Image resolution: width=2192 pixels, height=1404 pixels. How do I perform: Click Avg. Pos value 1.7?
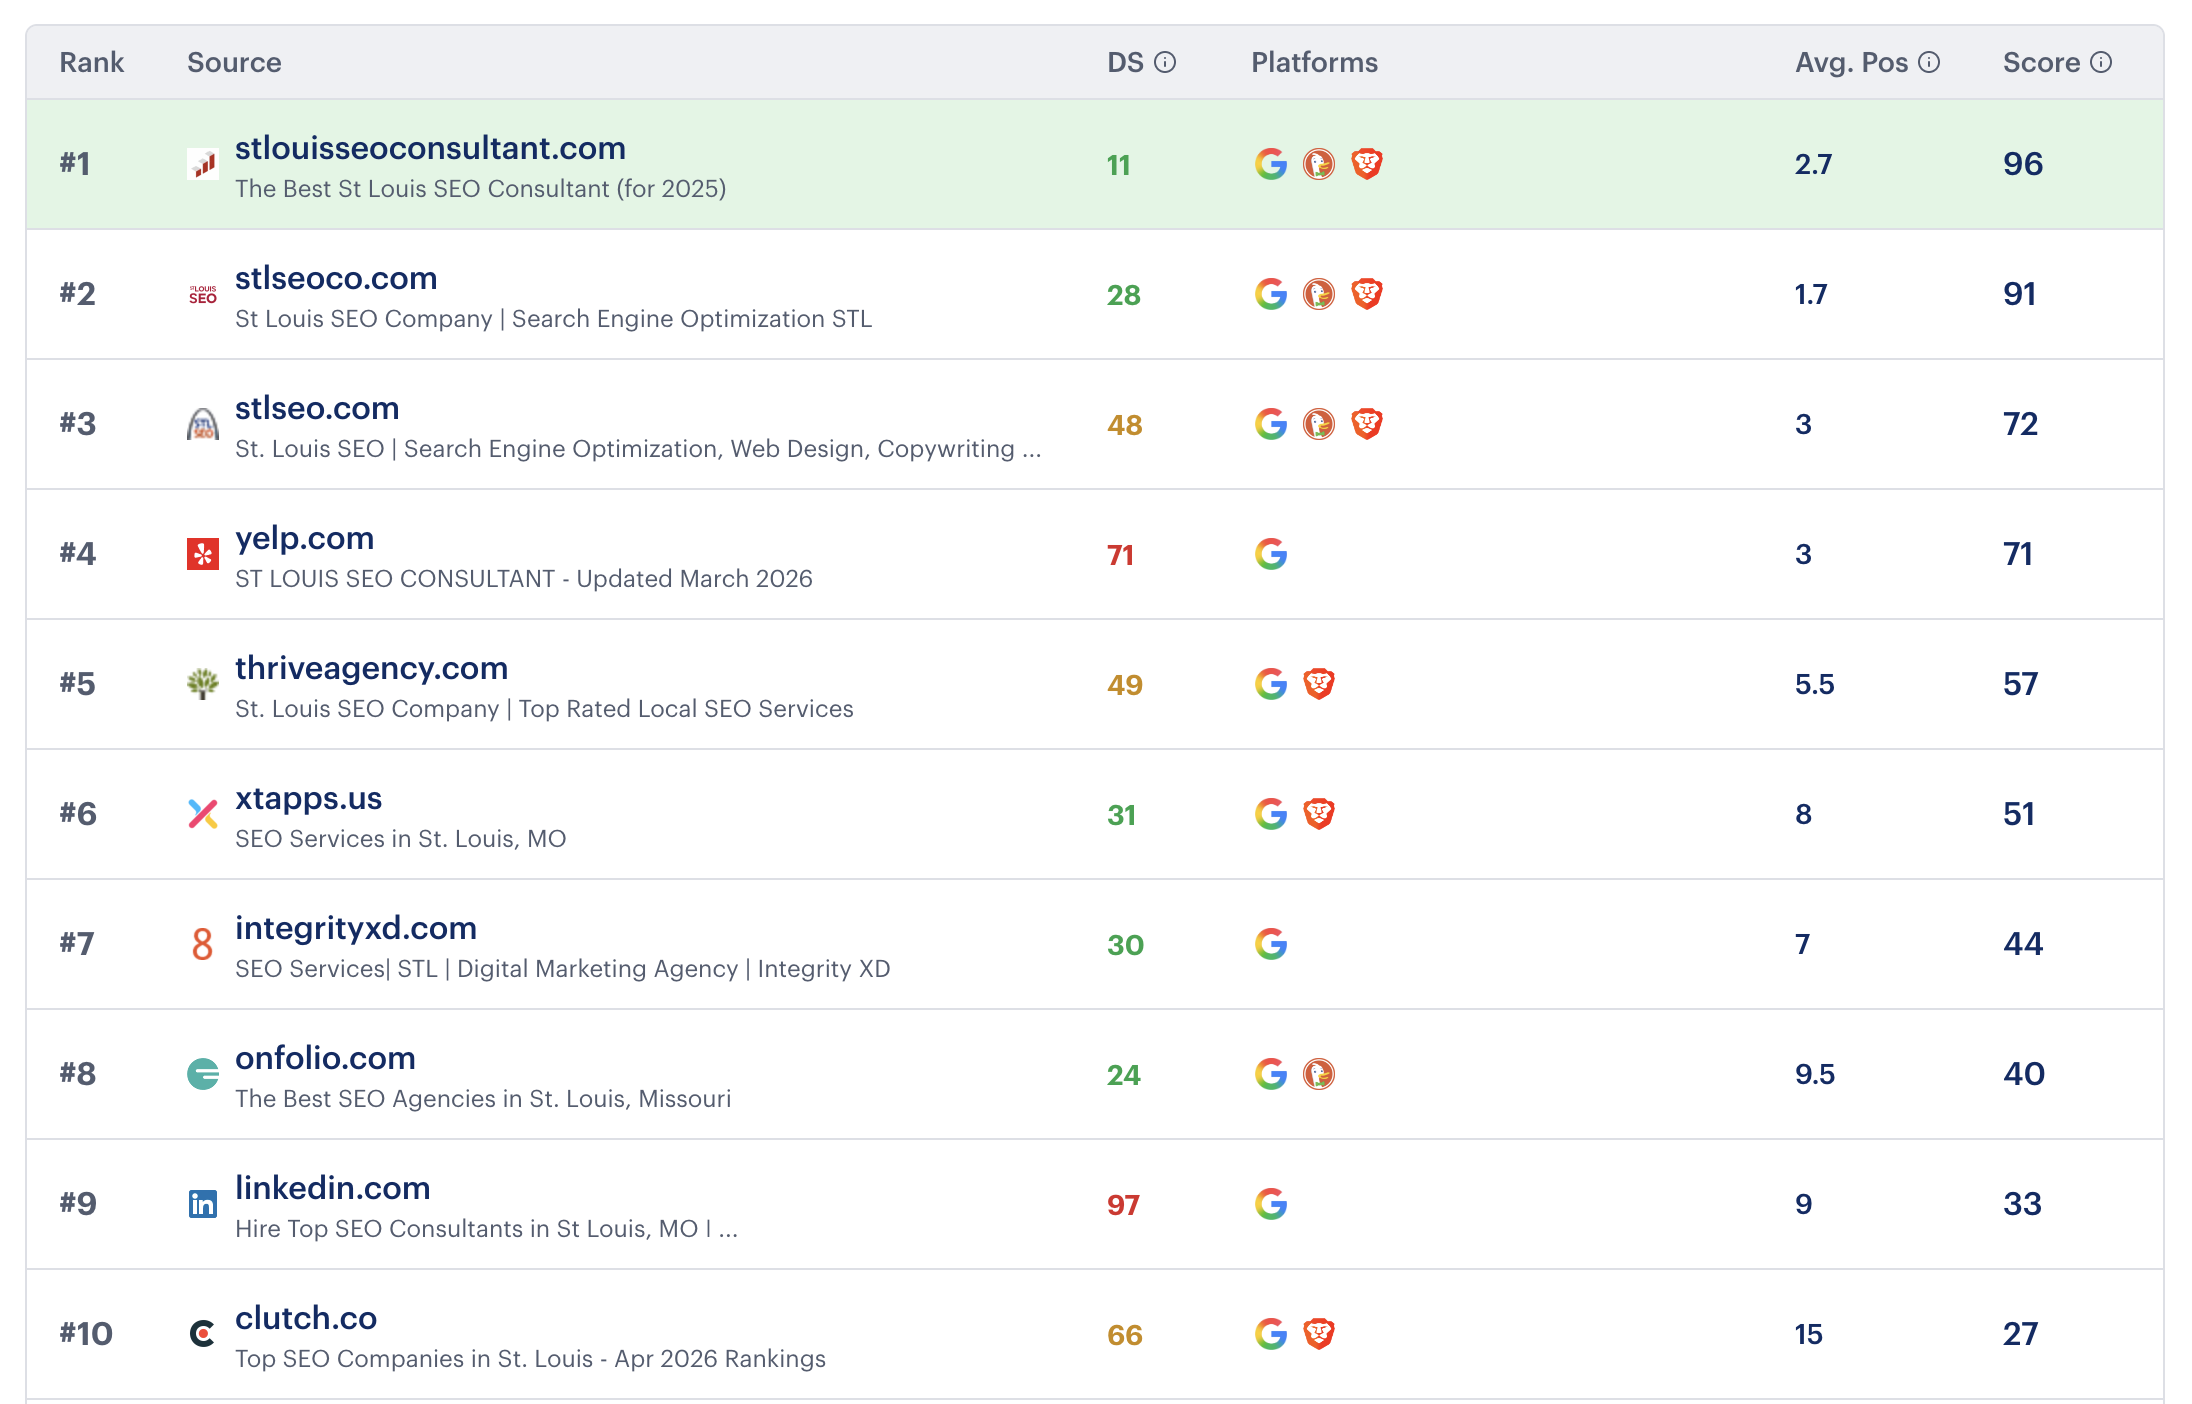[x=1811, y=294]
